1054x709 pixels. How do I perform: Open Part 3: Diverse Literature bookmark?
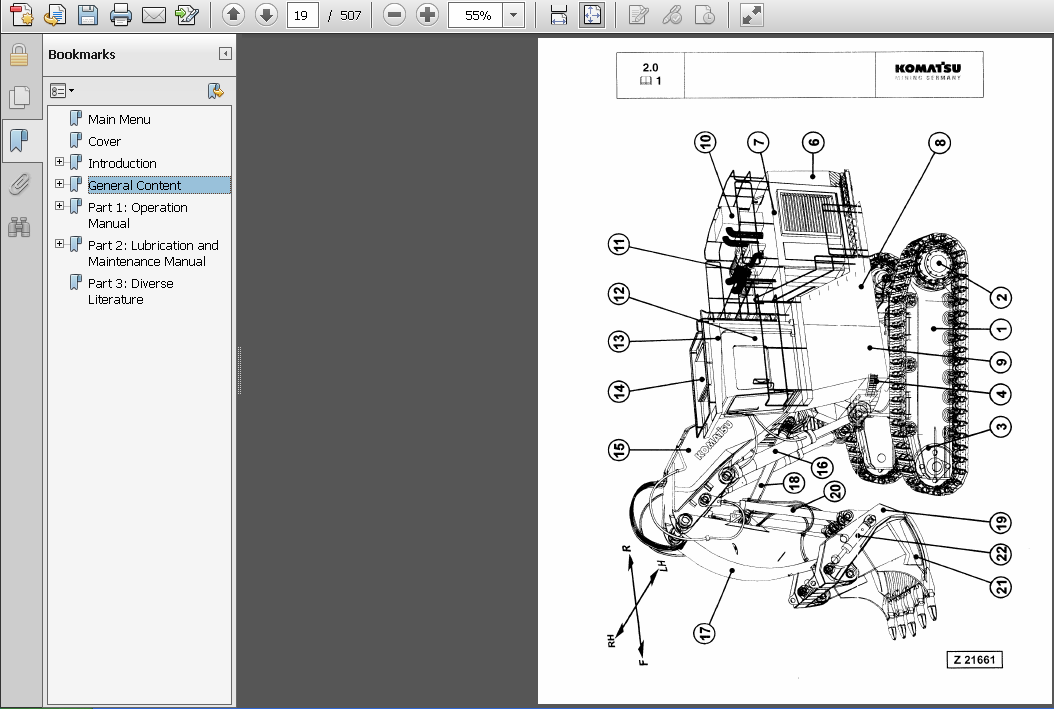[130, 292]
